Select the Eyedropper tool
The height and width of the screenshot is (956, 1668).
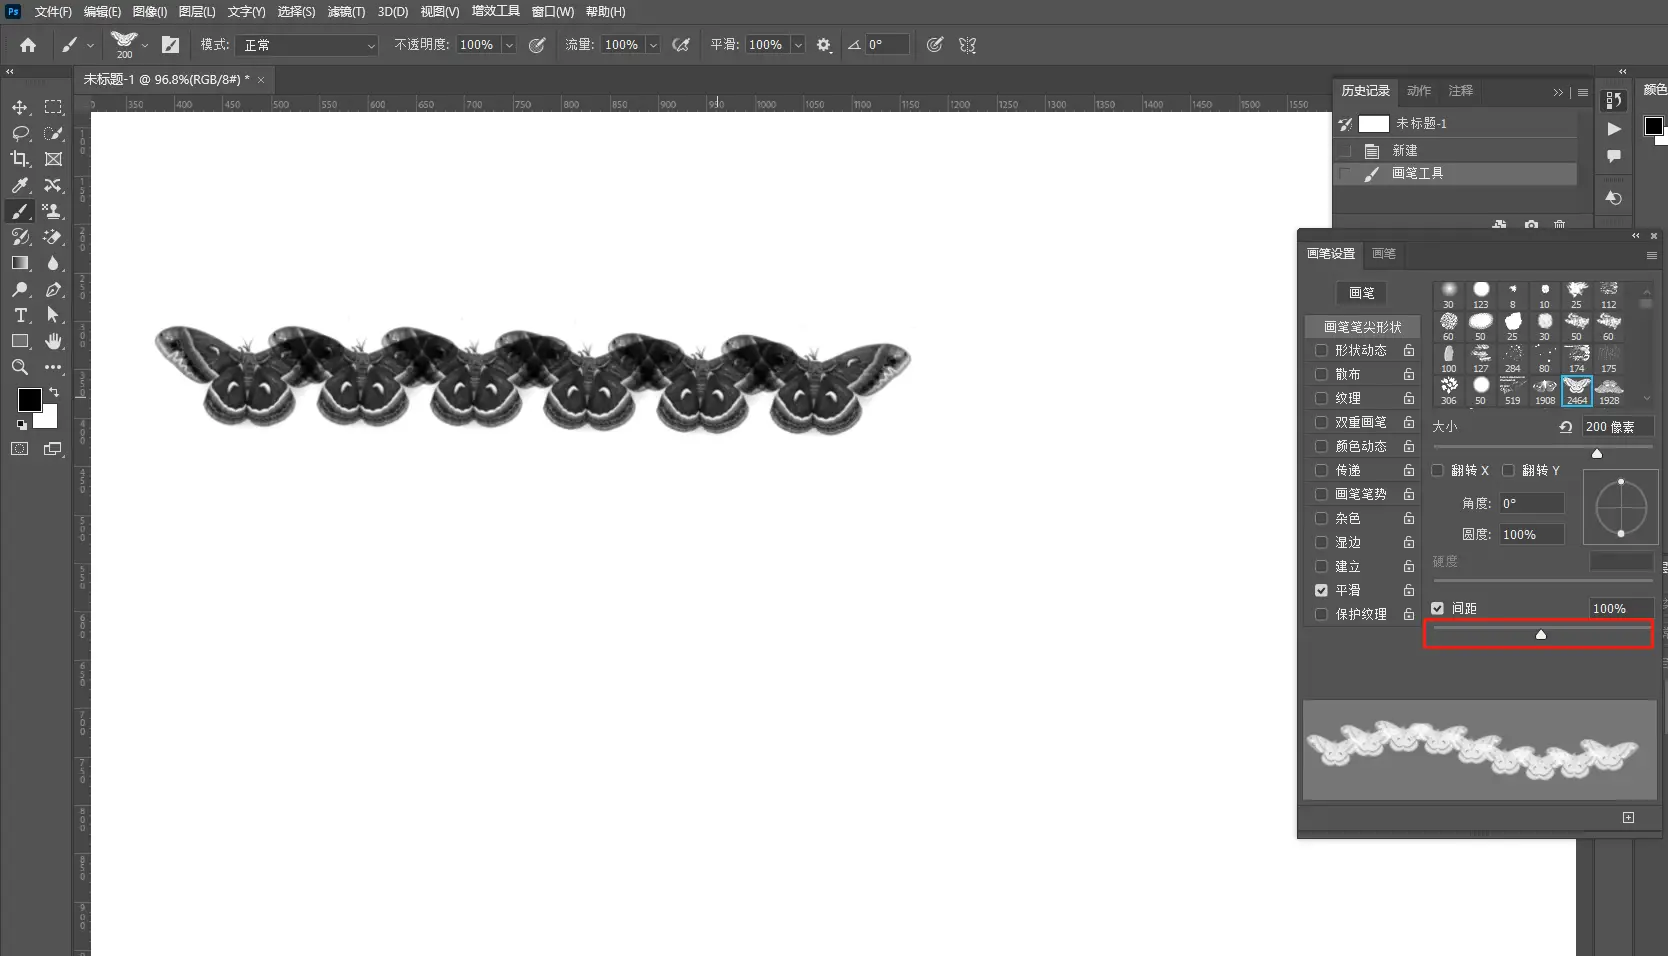[20, 185]
